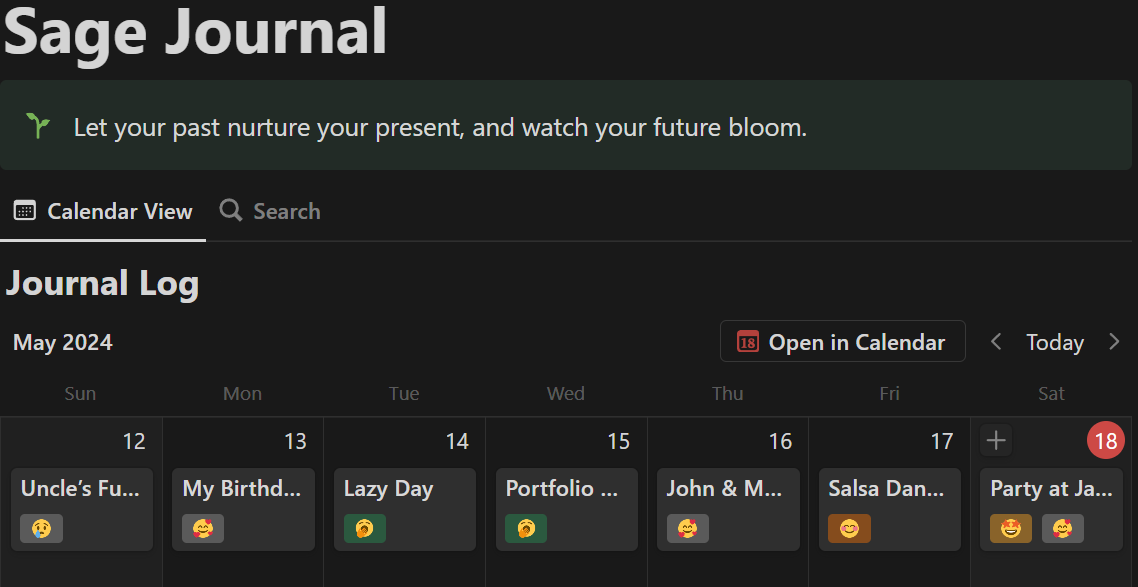
Task: Click the hearts emoji tag on My Birthday entry
Action: click(203, 528)
